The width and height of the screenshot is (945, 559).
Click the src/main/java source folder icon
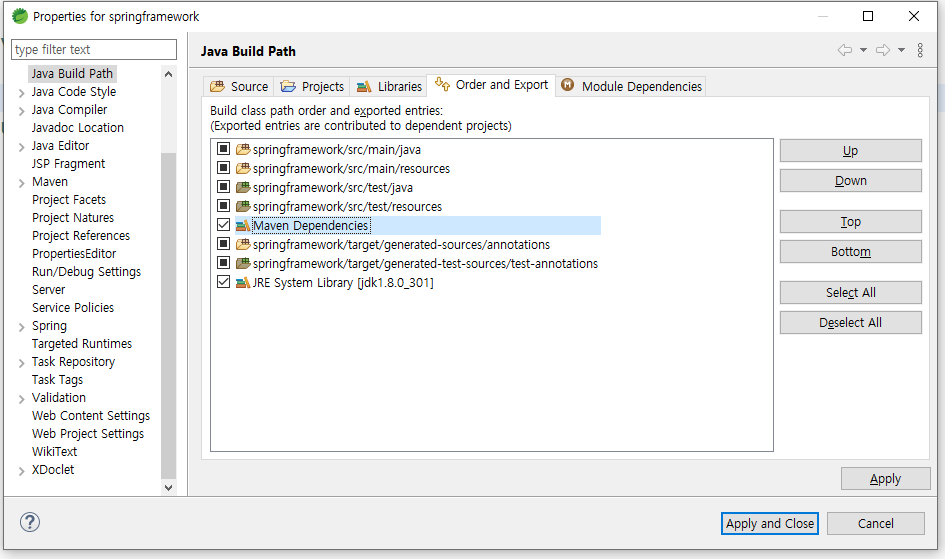pyautogui.click(x=243, y=149)
